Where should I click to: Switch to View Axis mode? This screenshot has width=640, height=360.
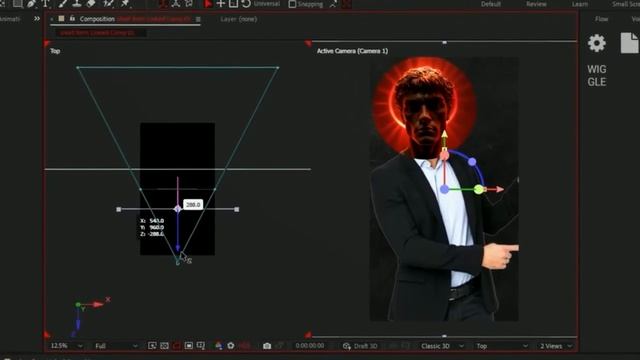(x=189, y=4)
